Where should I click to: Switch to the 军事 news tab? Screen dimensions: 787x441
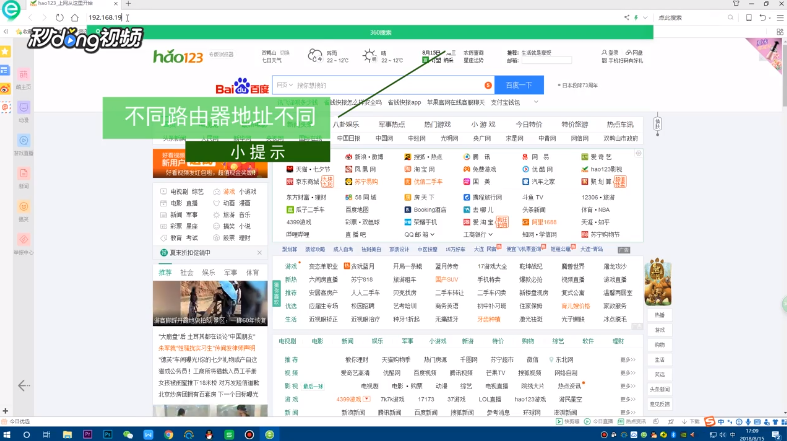(230, 272)
